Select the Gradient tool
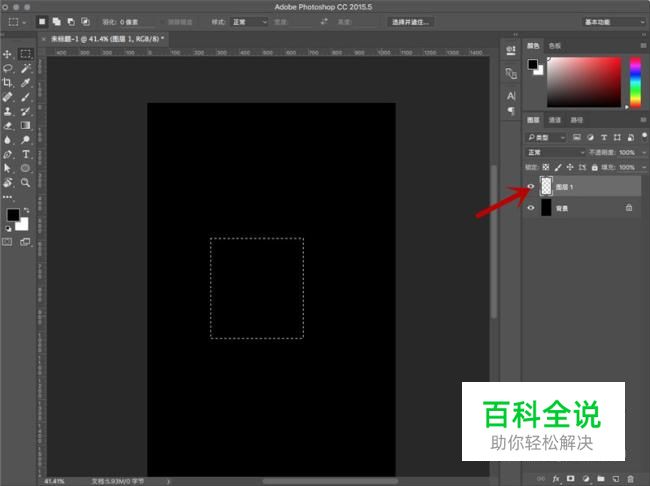Screen dimensions: 650x486 [x=25, y=126]
